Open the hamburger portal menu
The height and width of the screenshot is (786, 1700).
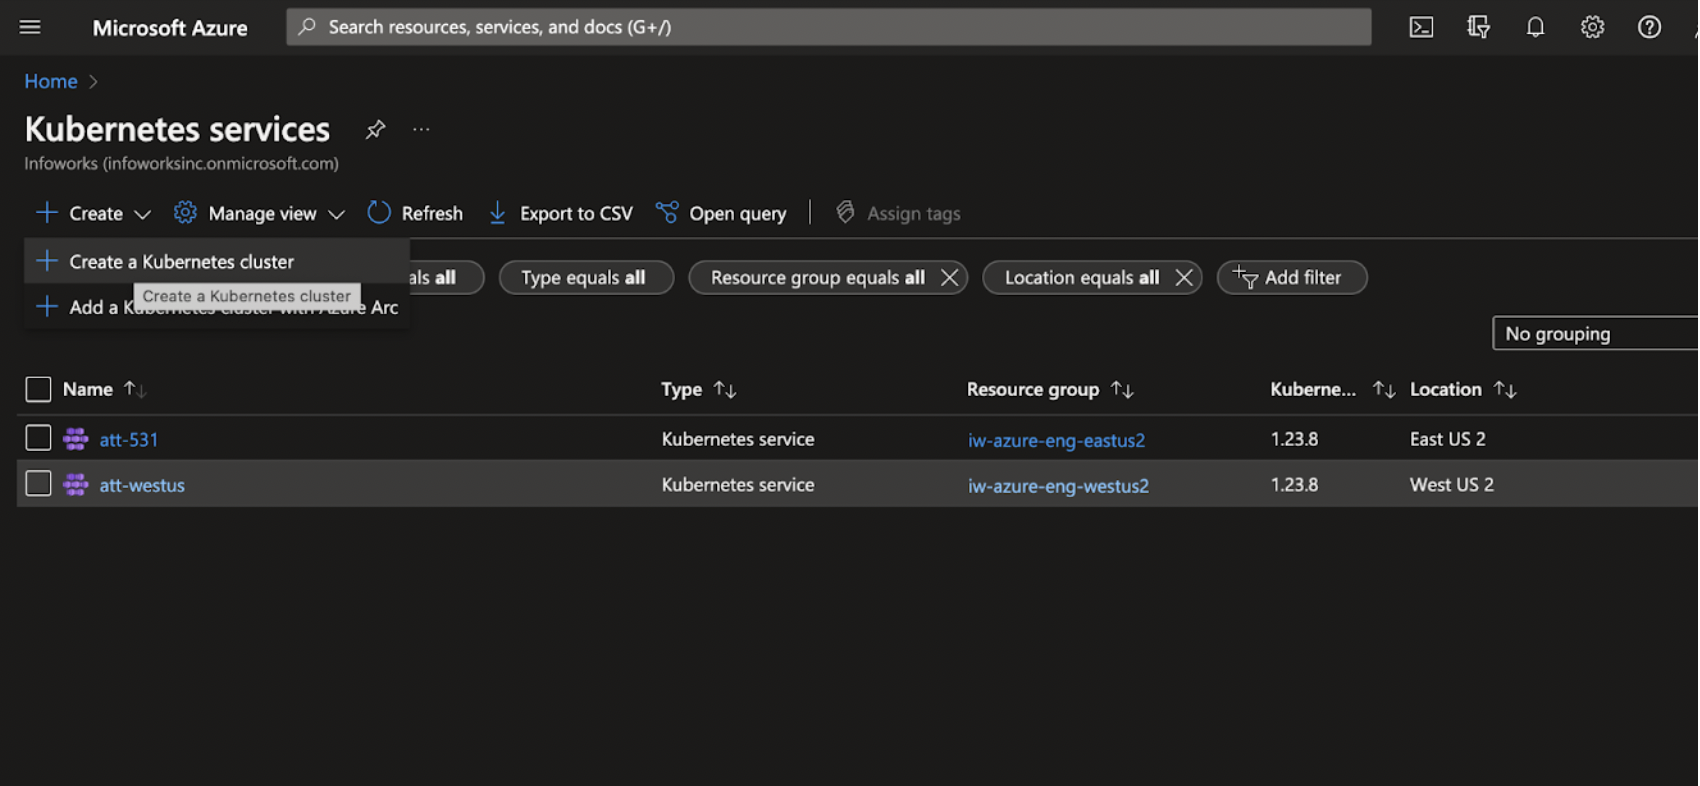click(30, 27)
